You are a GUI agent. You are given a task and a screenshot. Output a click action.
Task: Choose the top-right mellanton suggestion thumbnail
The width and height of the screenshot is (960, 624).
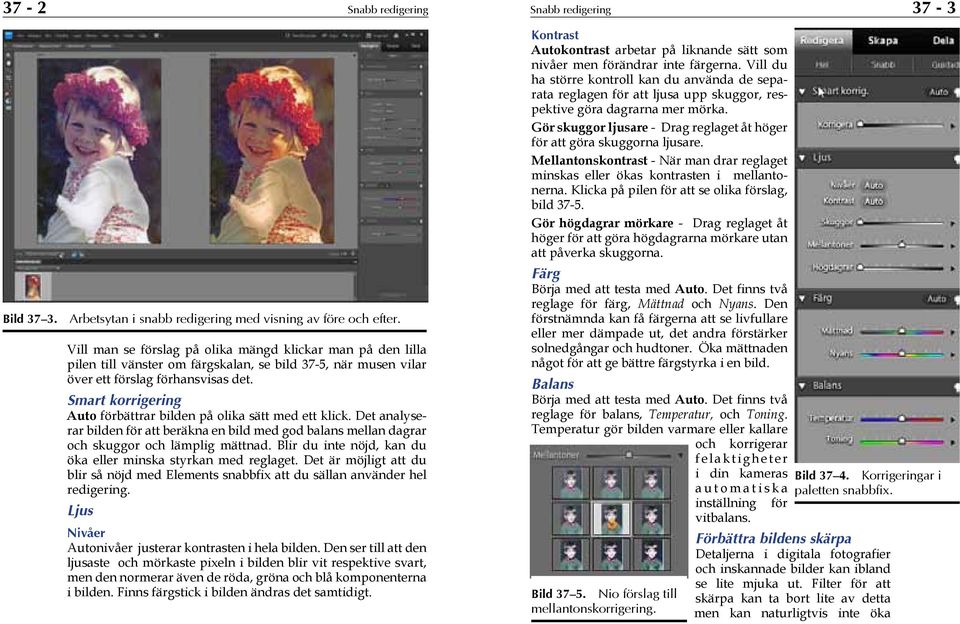point(651,483)
